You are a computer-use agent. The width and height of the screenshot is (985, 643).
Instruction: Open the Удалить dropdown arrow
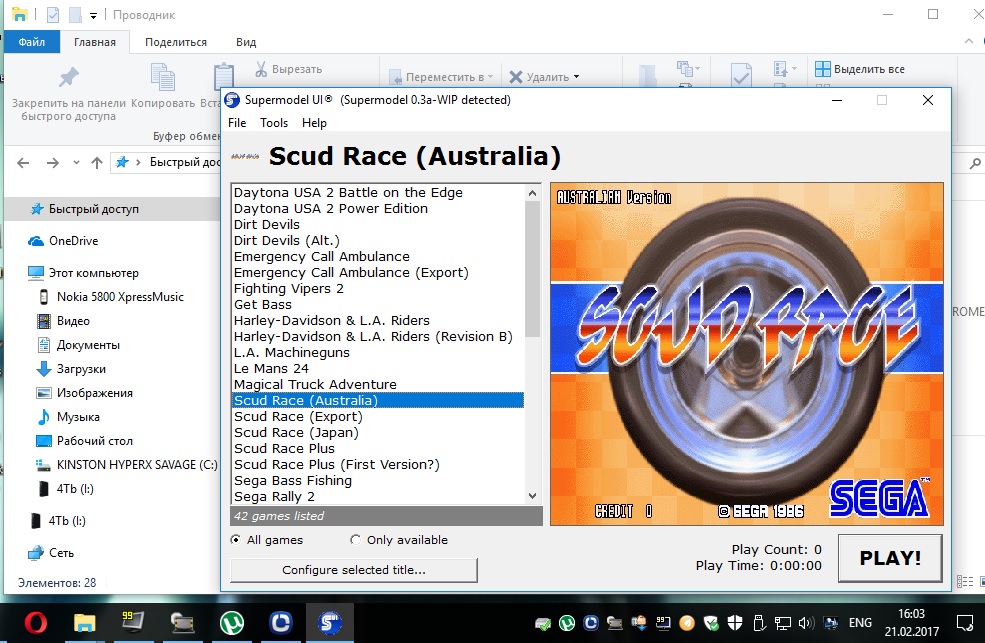tap(576, 77)
